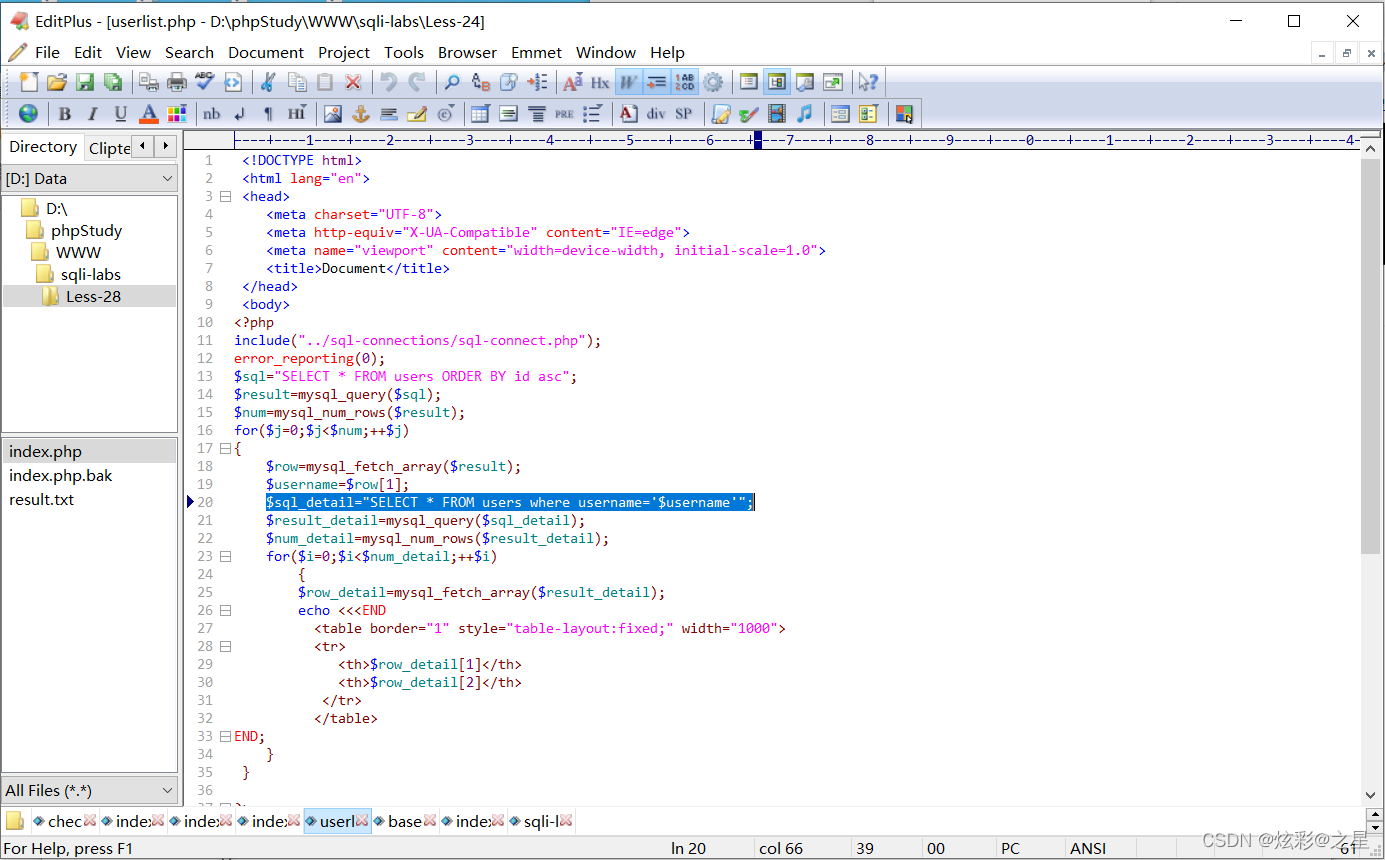Collapse the code block at line 17
Screen dimensions: 1385x860
(225, 448)
